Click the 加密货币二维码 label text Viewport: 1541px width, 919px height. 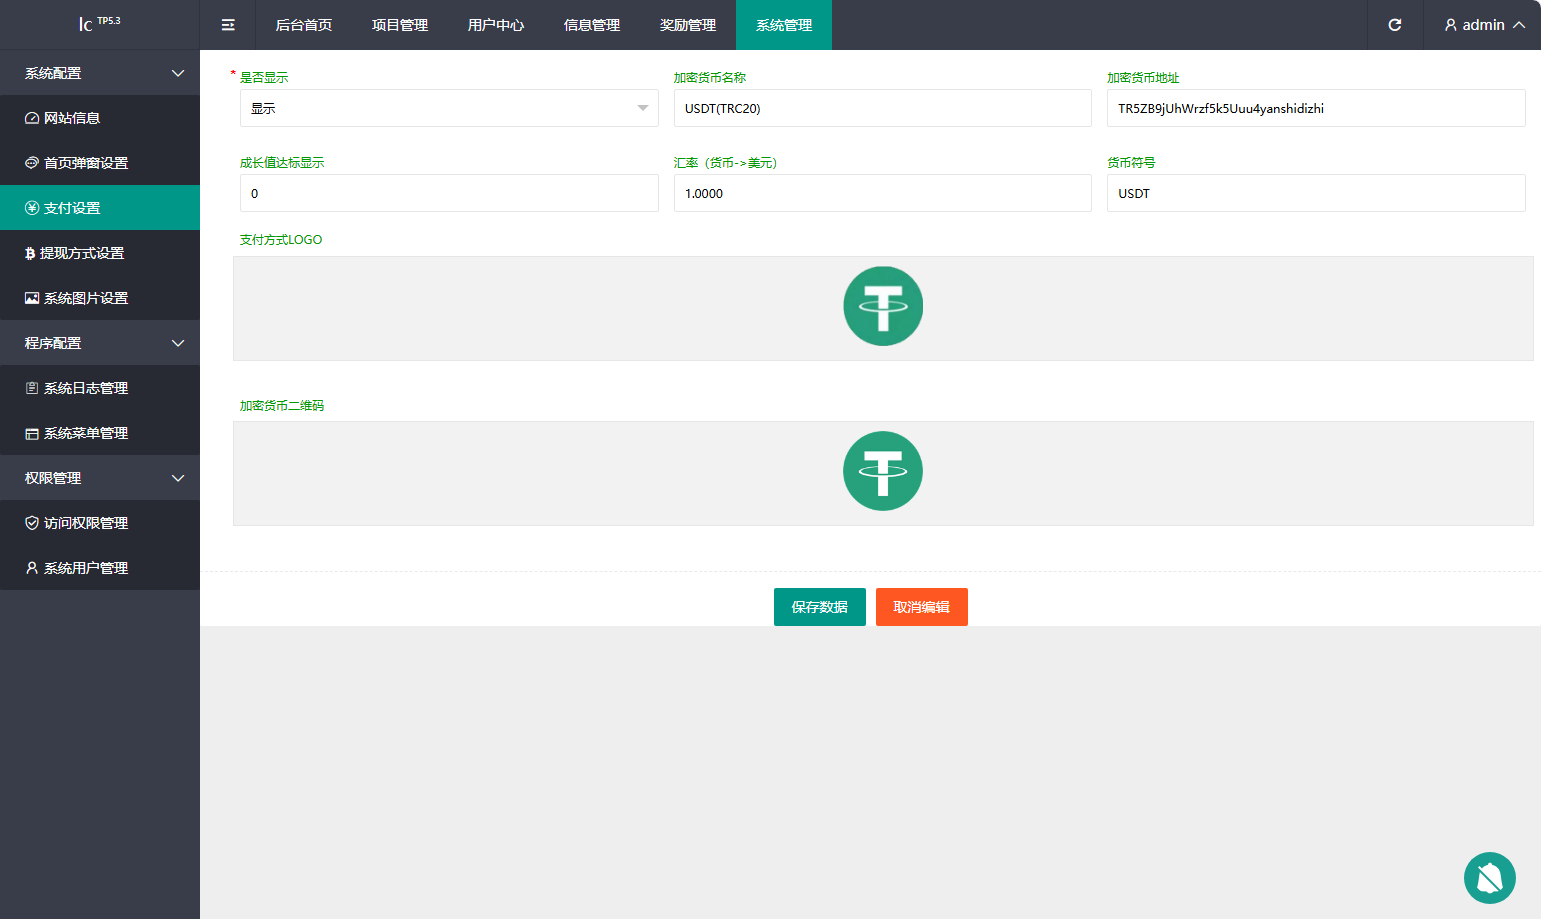[x=282, y=406]
